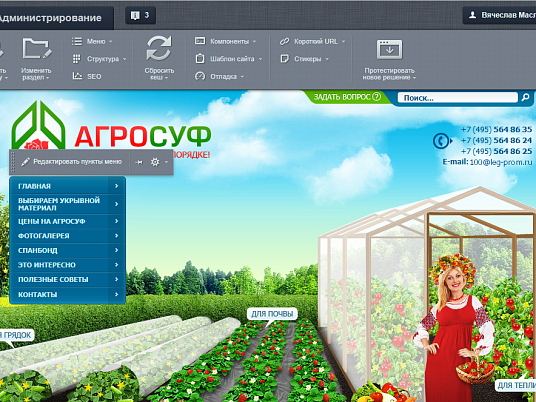Click the gear icon in menu edit toolbar
Viewport: 536px width, 402px height.
[155, 162]
